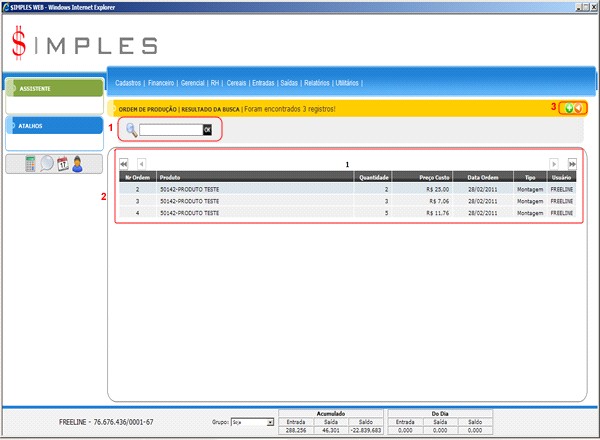Click the OK search button

coord(207,130)
